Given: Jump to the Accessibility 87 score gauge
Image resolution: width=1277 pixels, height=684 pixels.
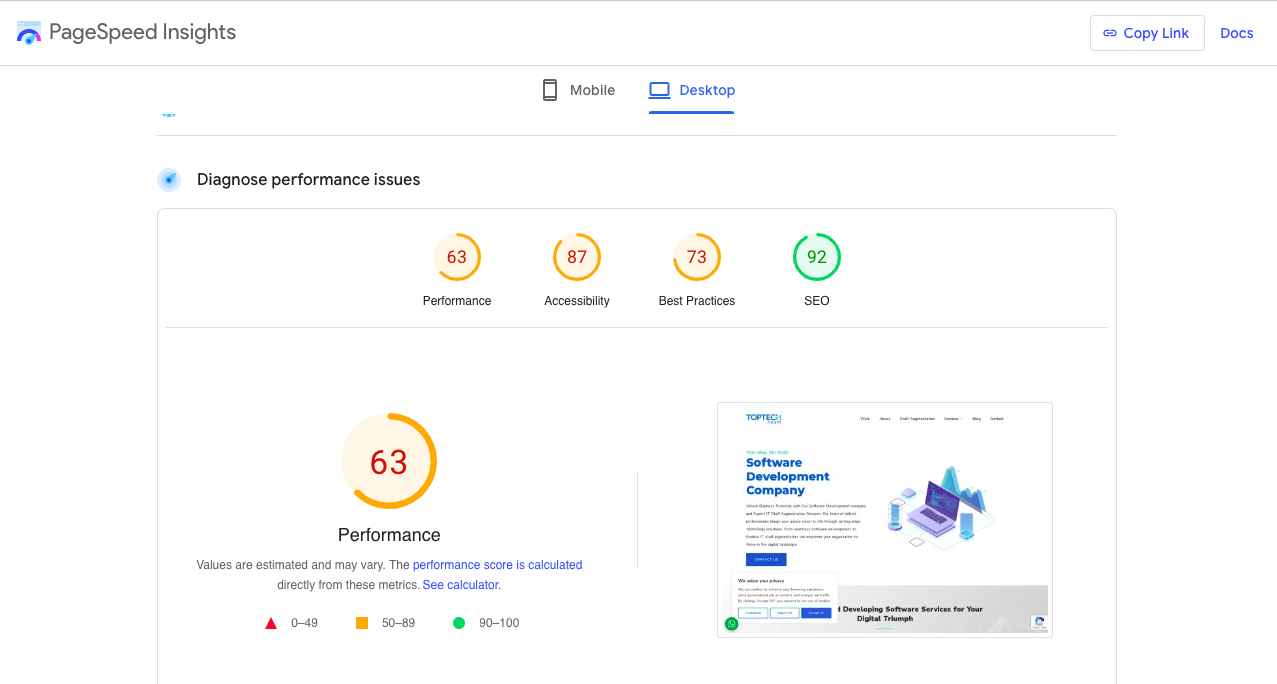Looking at the screenshot, I should [x=577, y=257].
